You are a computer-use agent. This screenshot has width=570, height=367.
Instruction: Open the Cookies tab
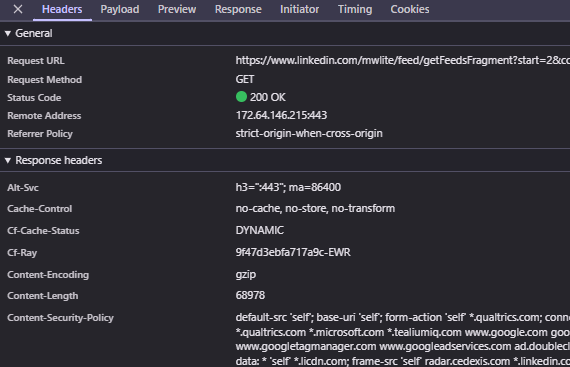pos(410,9)
